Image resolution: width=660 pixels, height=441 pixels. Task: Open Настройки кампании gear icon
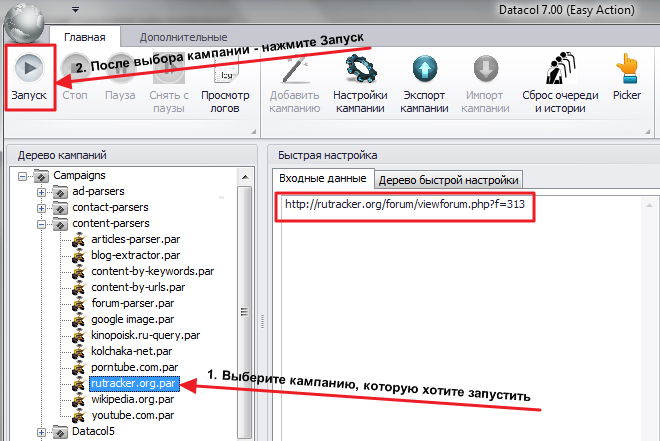tap(361, 68)
